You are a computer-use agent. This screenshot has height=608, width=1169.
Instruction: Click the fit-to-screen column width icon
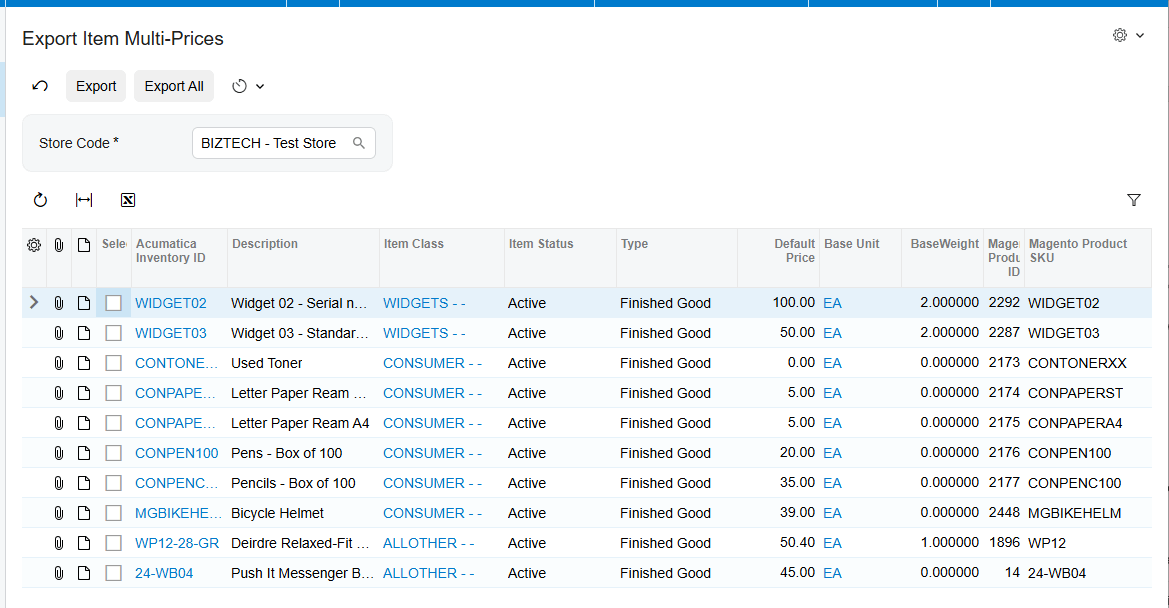click(84, 200)
